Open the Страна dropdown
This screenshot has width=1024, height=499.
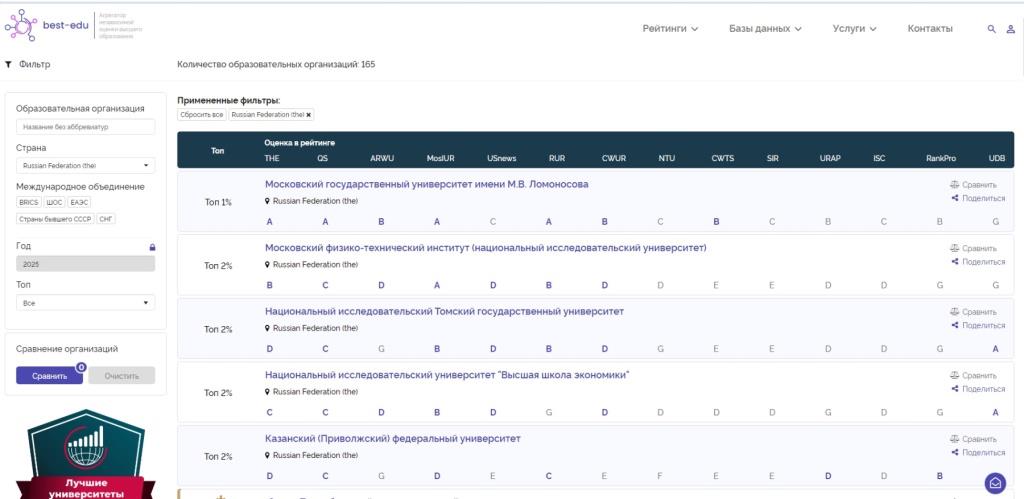(86, 166)
